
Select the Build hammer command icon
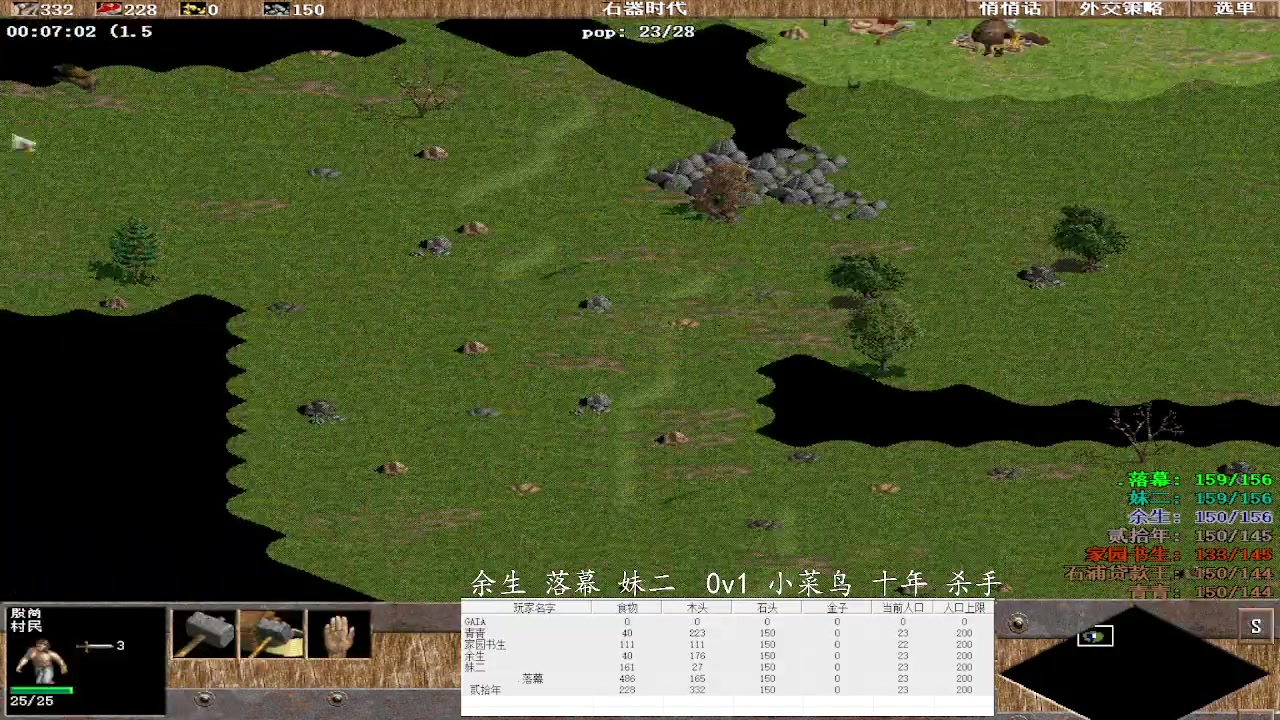(204, 633)
